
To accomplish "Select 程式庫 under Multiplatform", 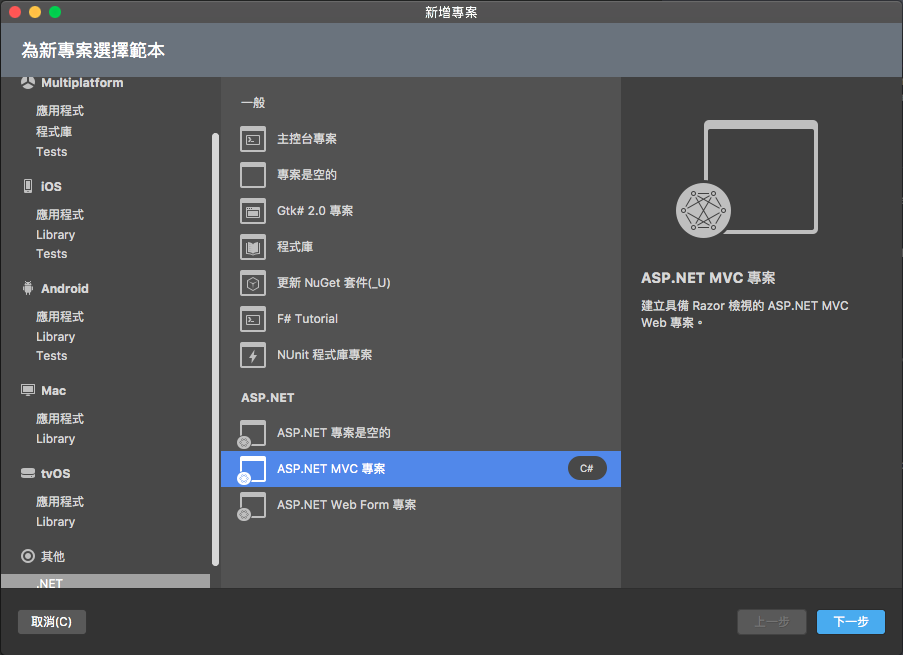I will click(54, 131).
